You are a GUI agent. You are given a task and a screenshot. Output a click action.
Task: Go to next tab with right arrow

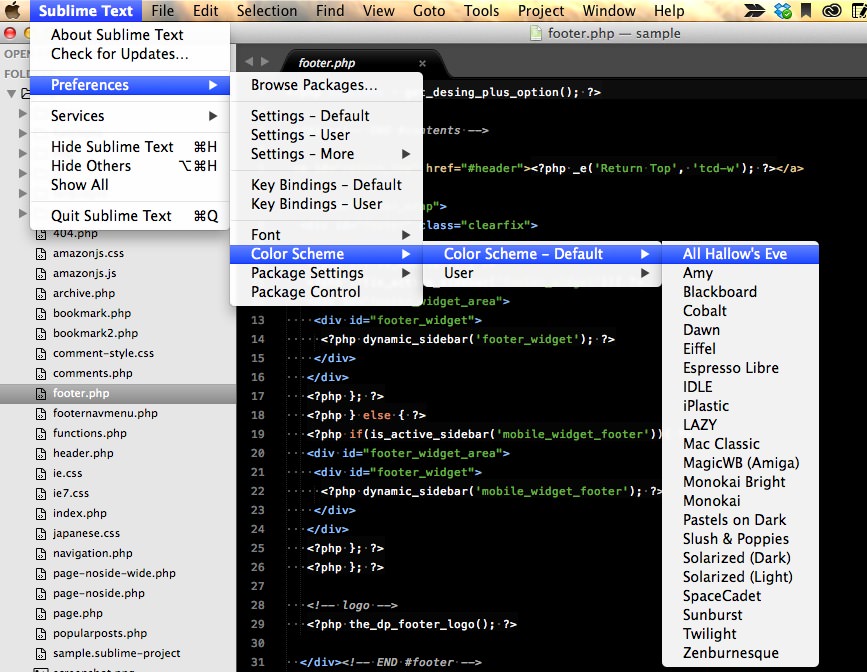click(265, 62)
